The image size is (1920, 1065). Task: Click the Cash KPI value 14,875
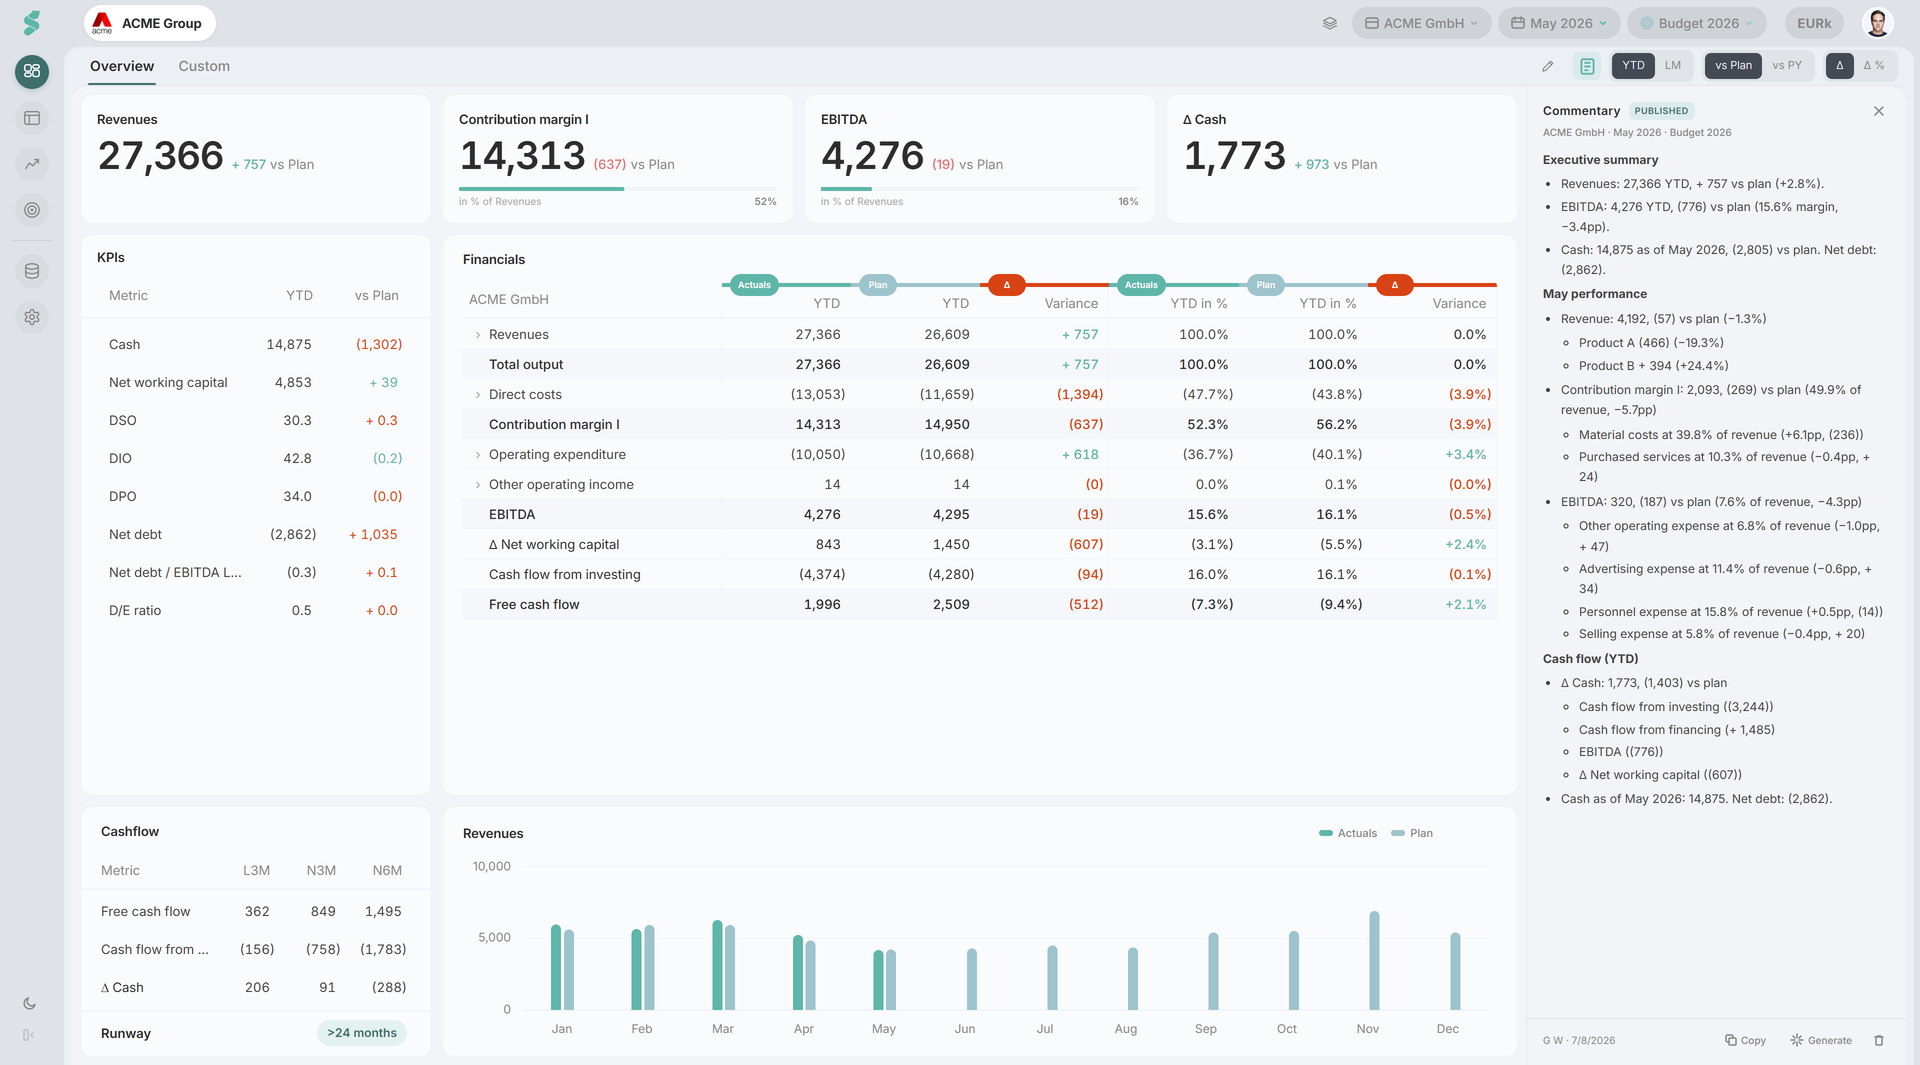point(289,345)
